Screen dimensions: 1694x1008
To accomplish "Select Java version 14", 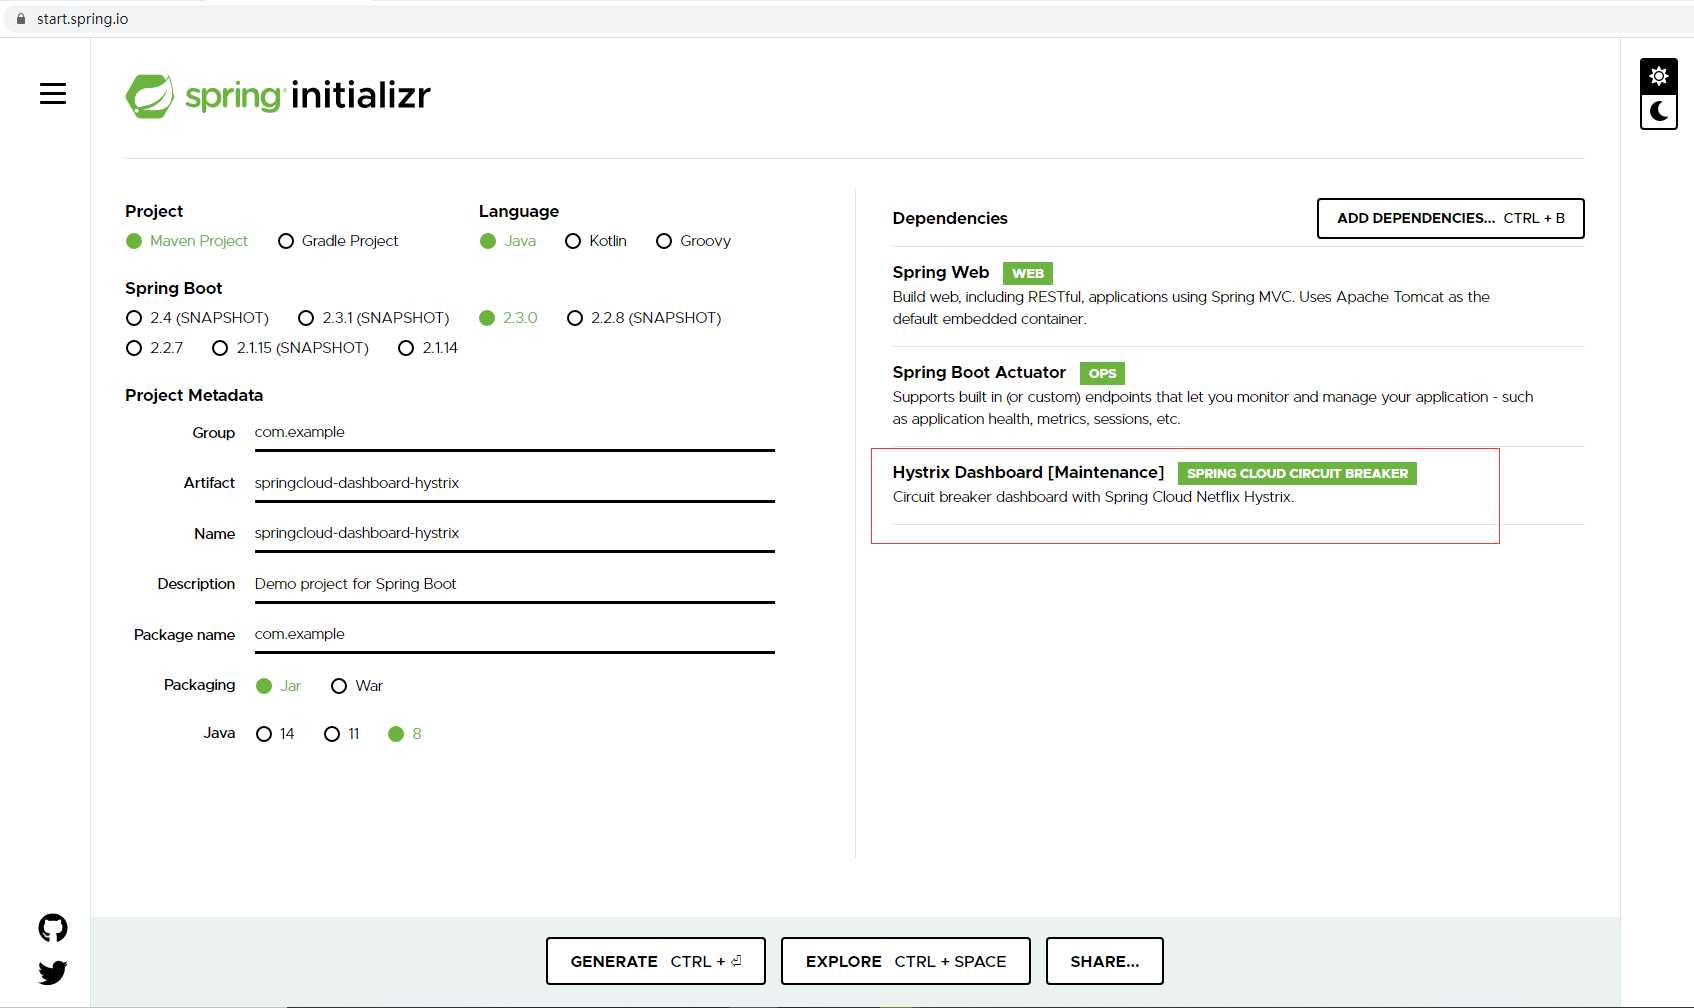I will tap(275, 734).
